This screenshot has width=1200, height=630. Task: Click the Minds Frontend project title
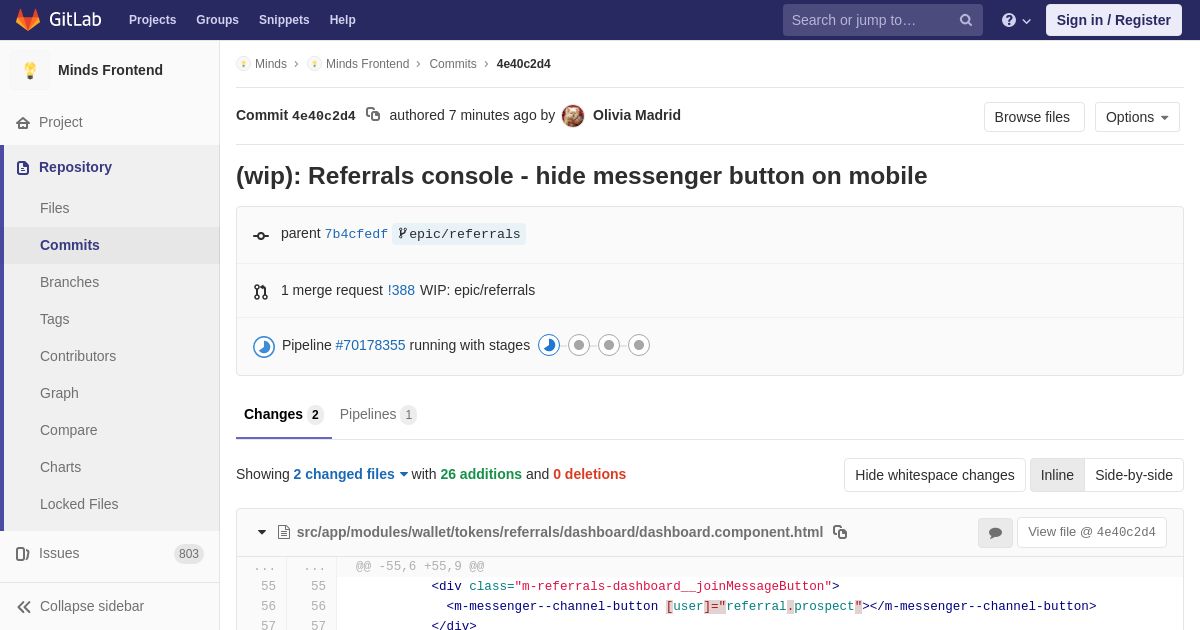click(110, 70)
